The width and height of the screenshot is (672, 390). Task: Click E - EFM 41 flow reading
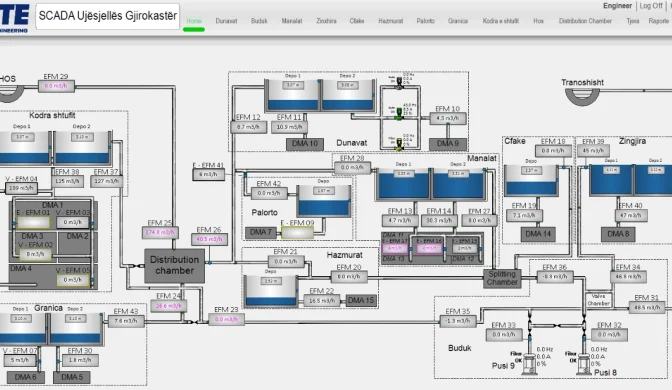click(x=208, y=174)
